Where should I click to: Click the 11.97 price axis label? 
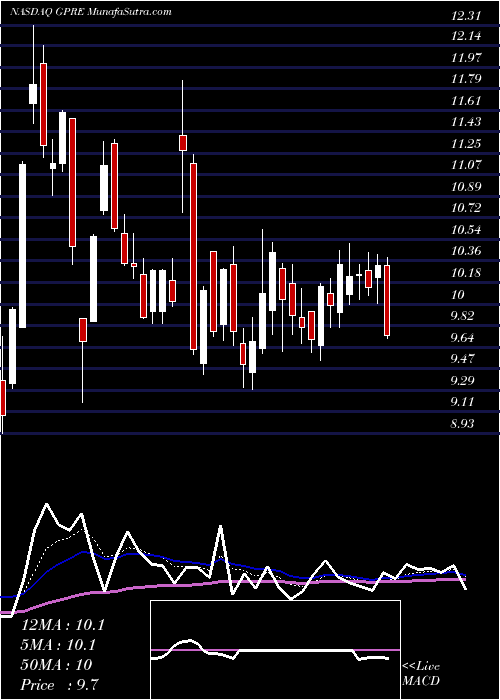coord(466,58)
